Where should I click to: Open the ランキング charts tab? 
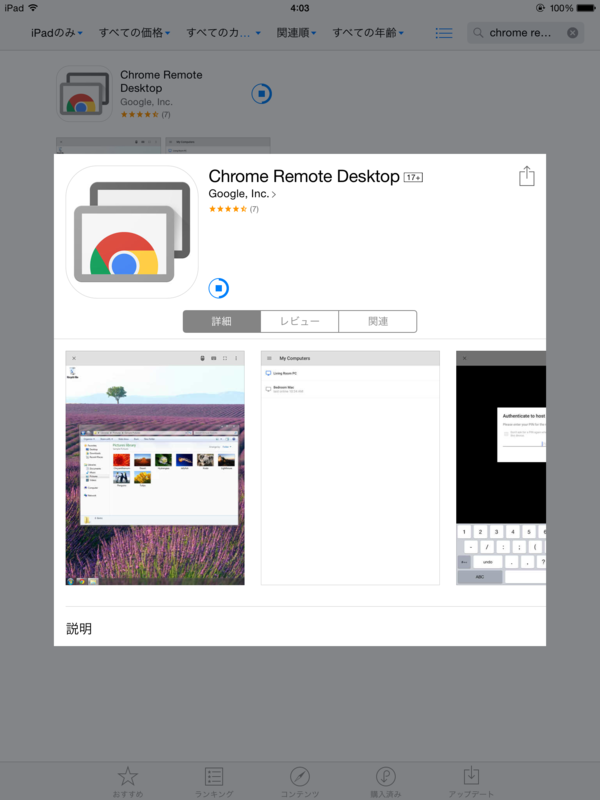(214, 782)
